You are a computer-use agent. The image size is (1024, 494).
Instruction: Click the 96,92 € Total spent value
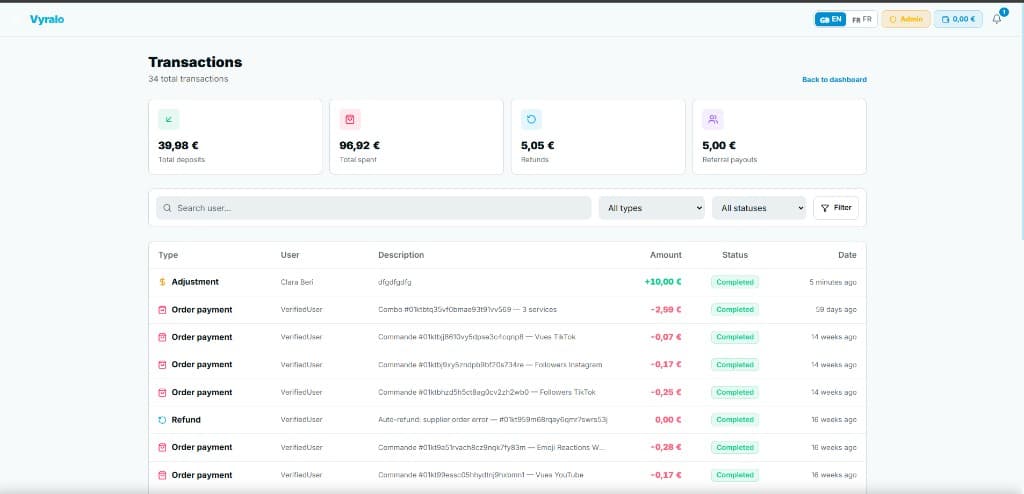pyautogui.click(x=359, y=146)
